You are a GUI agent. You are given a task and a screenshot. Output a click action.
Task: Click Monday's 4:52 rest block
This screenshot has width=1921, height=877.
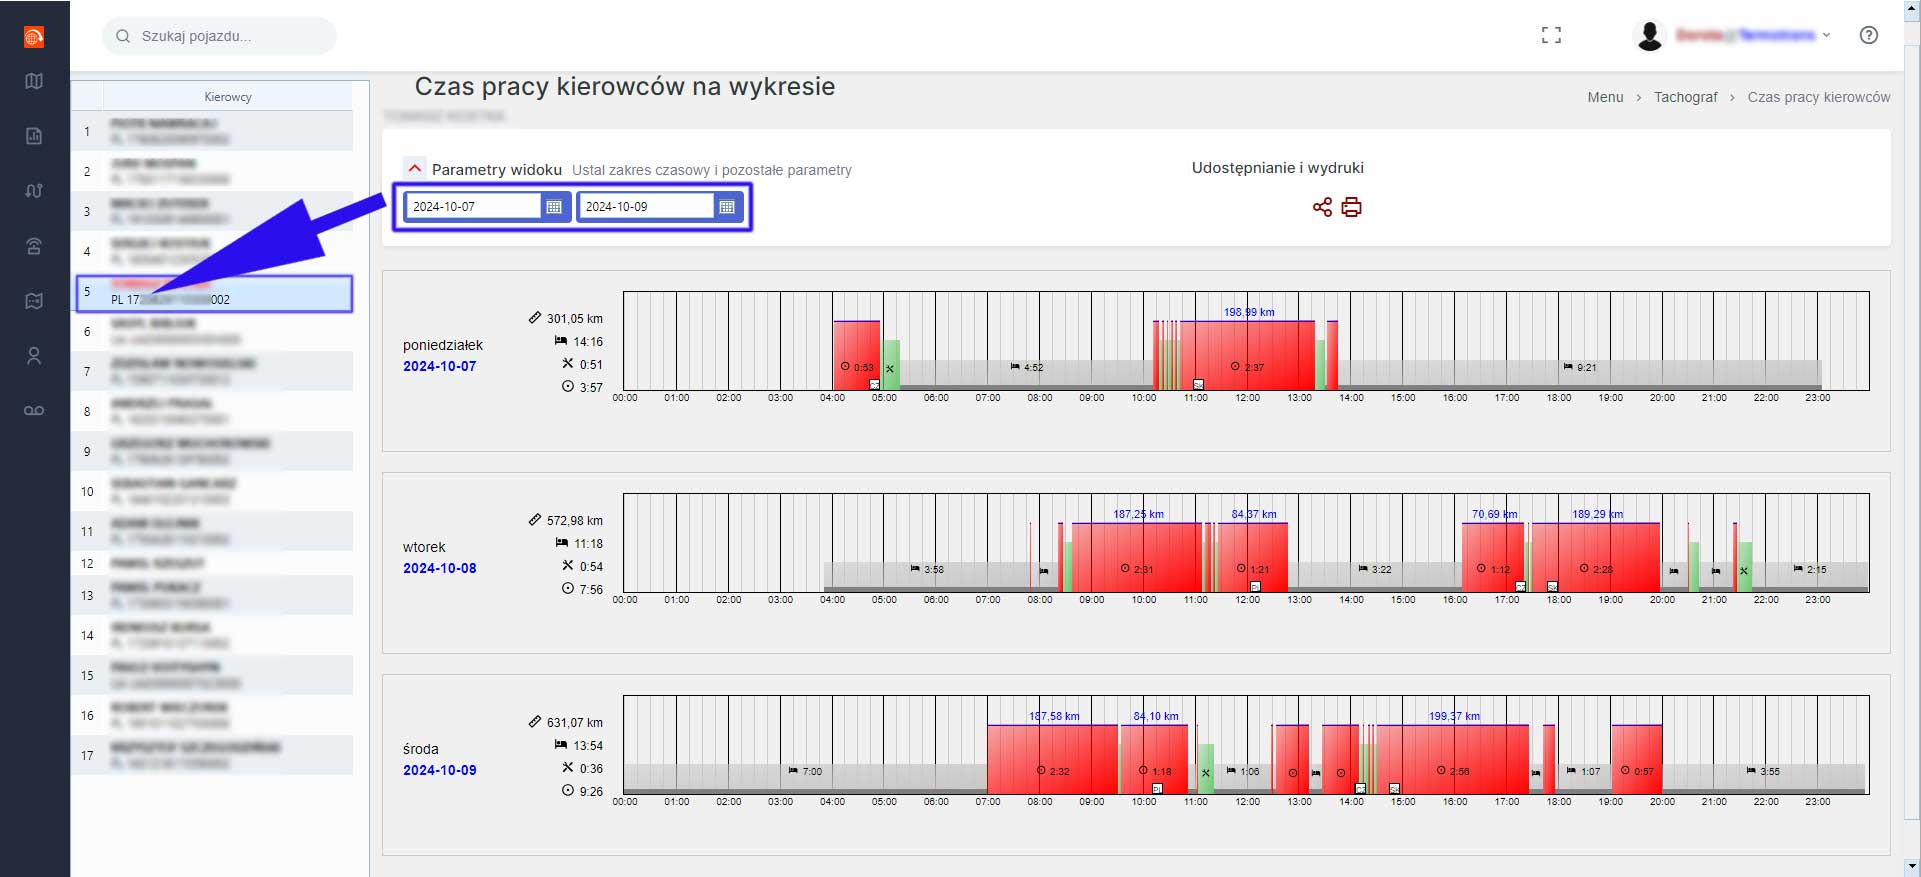[x=1027, y=374]
